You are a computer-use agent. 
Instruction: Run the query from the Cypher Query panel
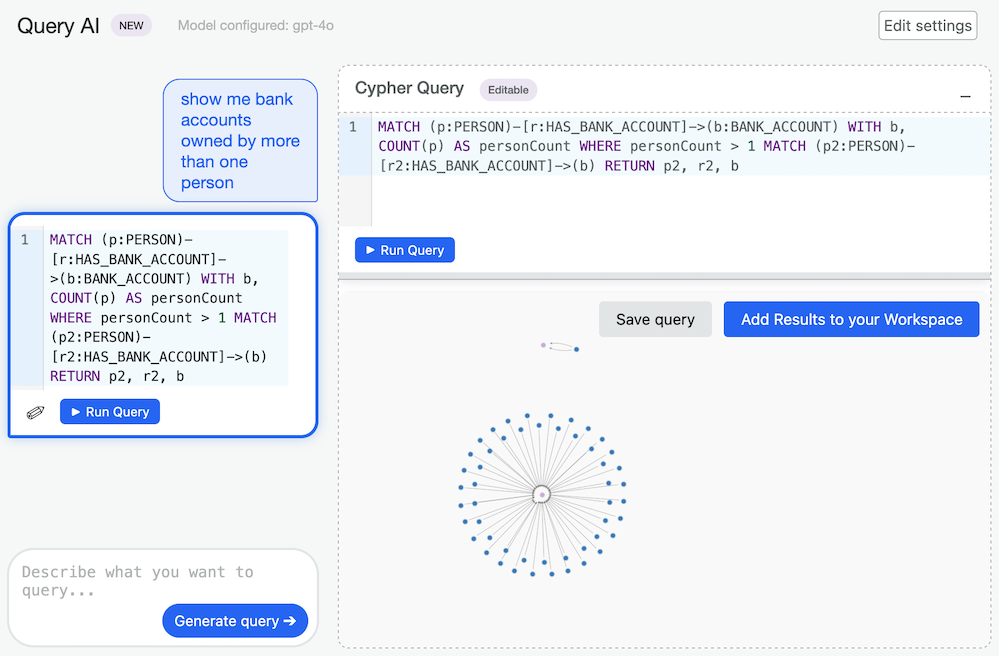pos(404,250)
